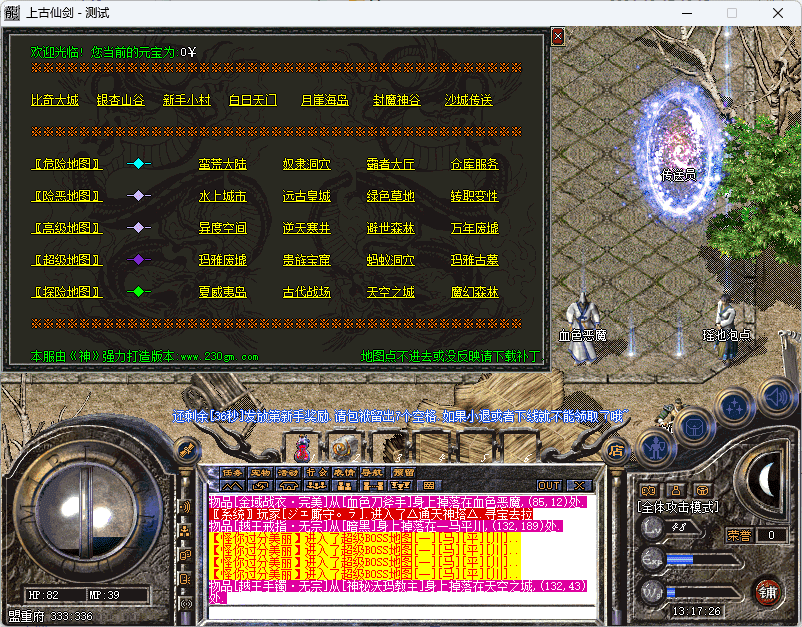Viewport: 802px width, 627px height.
Task: Click the group-of-three-people icon in the chat toolbar
Action: pyautogui.click(x=316, y=485)
